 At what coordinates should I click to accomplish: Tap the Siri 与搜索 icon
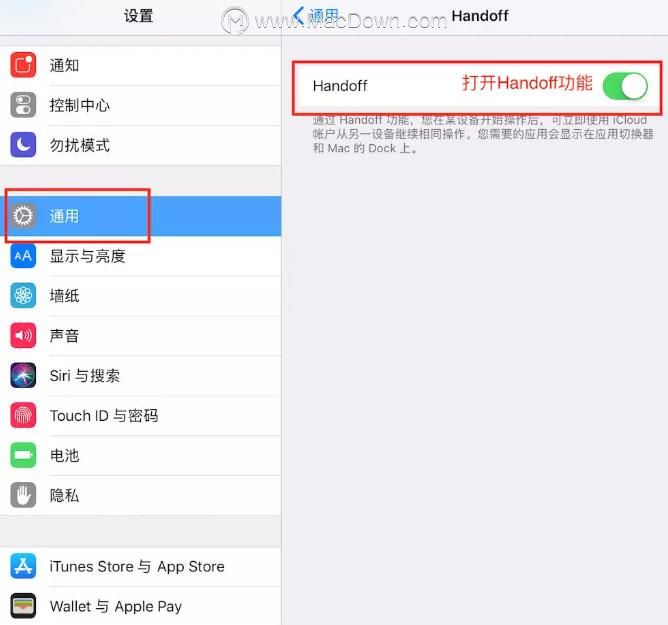23,375
